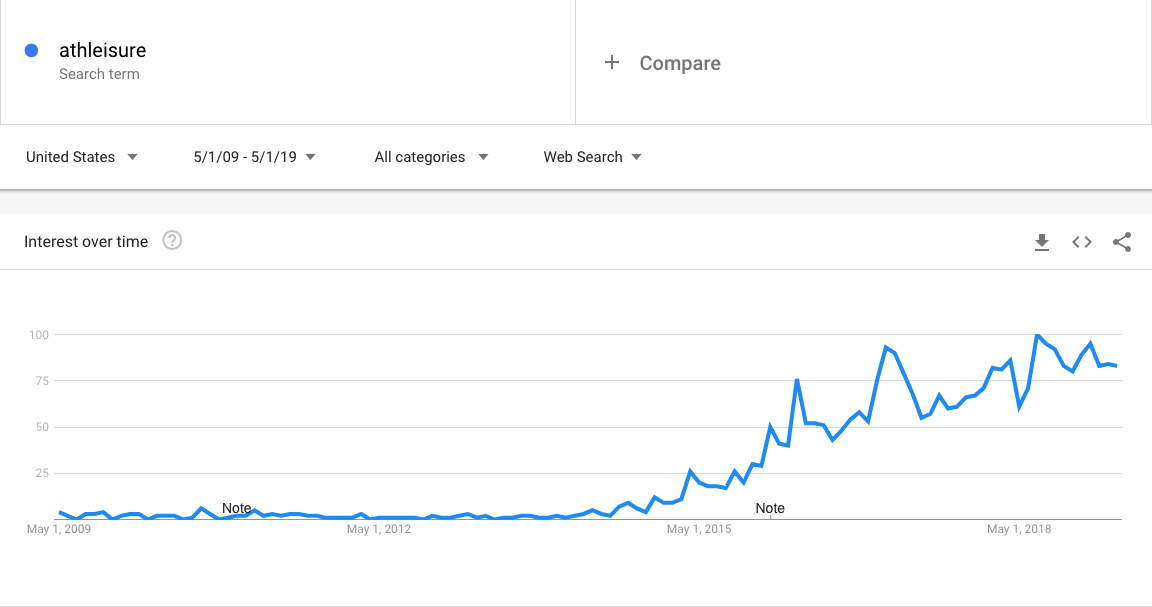
Task: Open the embed code icon
Action: click(1082, 242)
